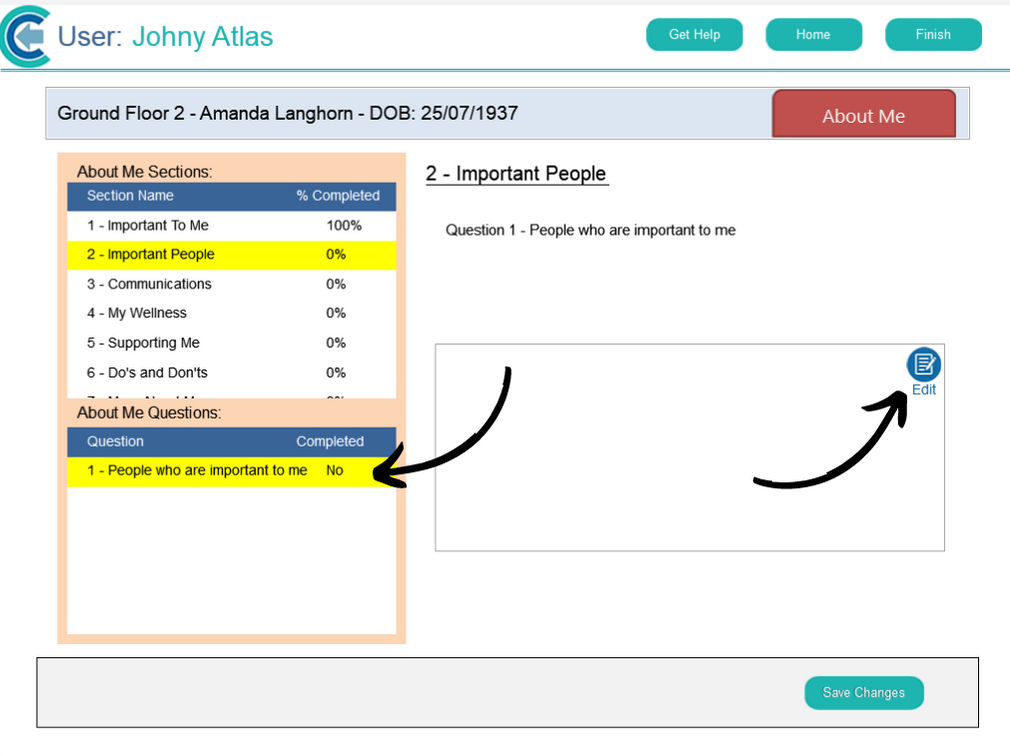1010x756 pixels.
Task: Save Changes at the bottom bar
Action: [863, 692]
